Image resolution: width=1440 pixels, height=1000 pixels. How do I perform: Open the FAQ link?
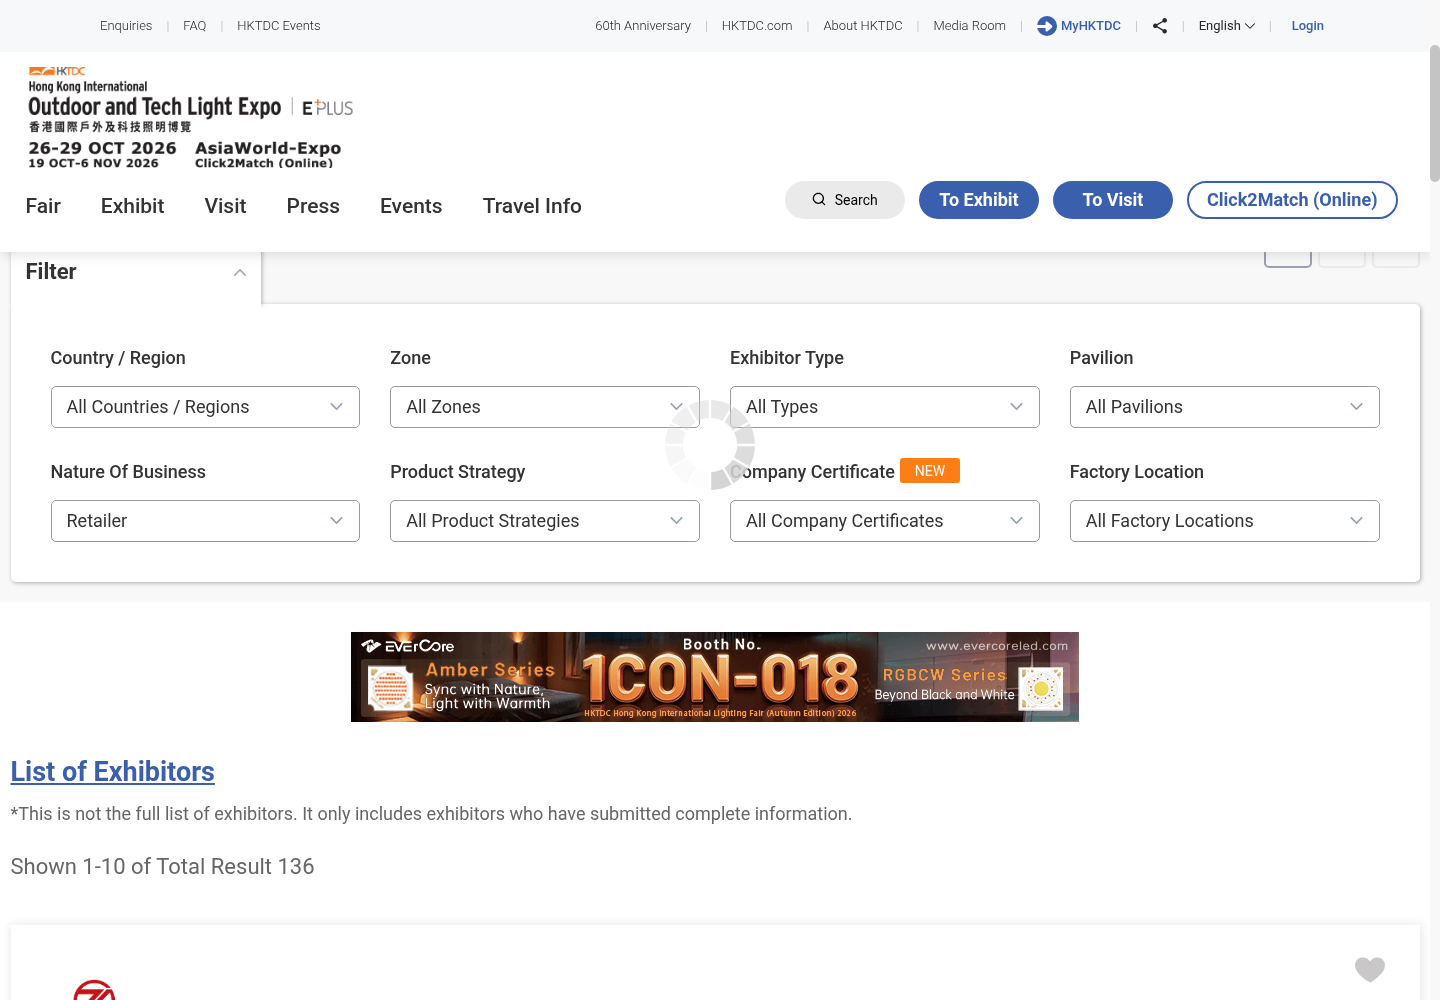coord(195,26)
